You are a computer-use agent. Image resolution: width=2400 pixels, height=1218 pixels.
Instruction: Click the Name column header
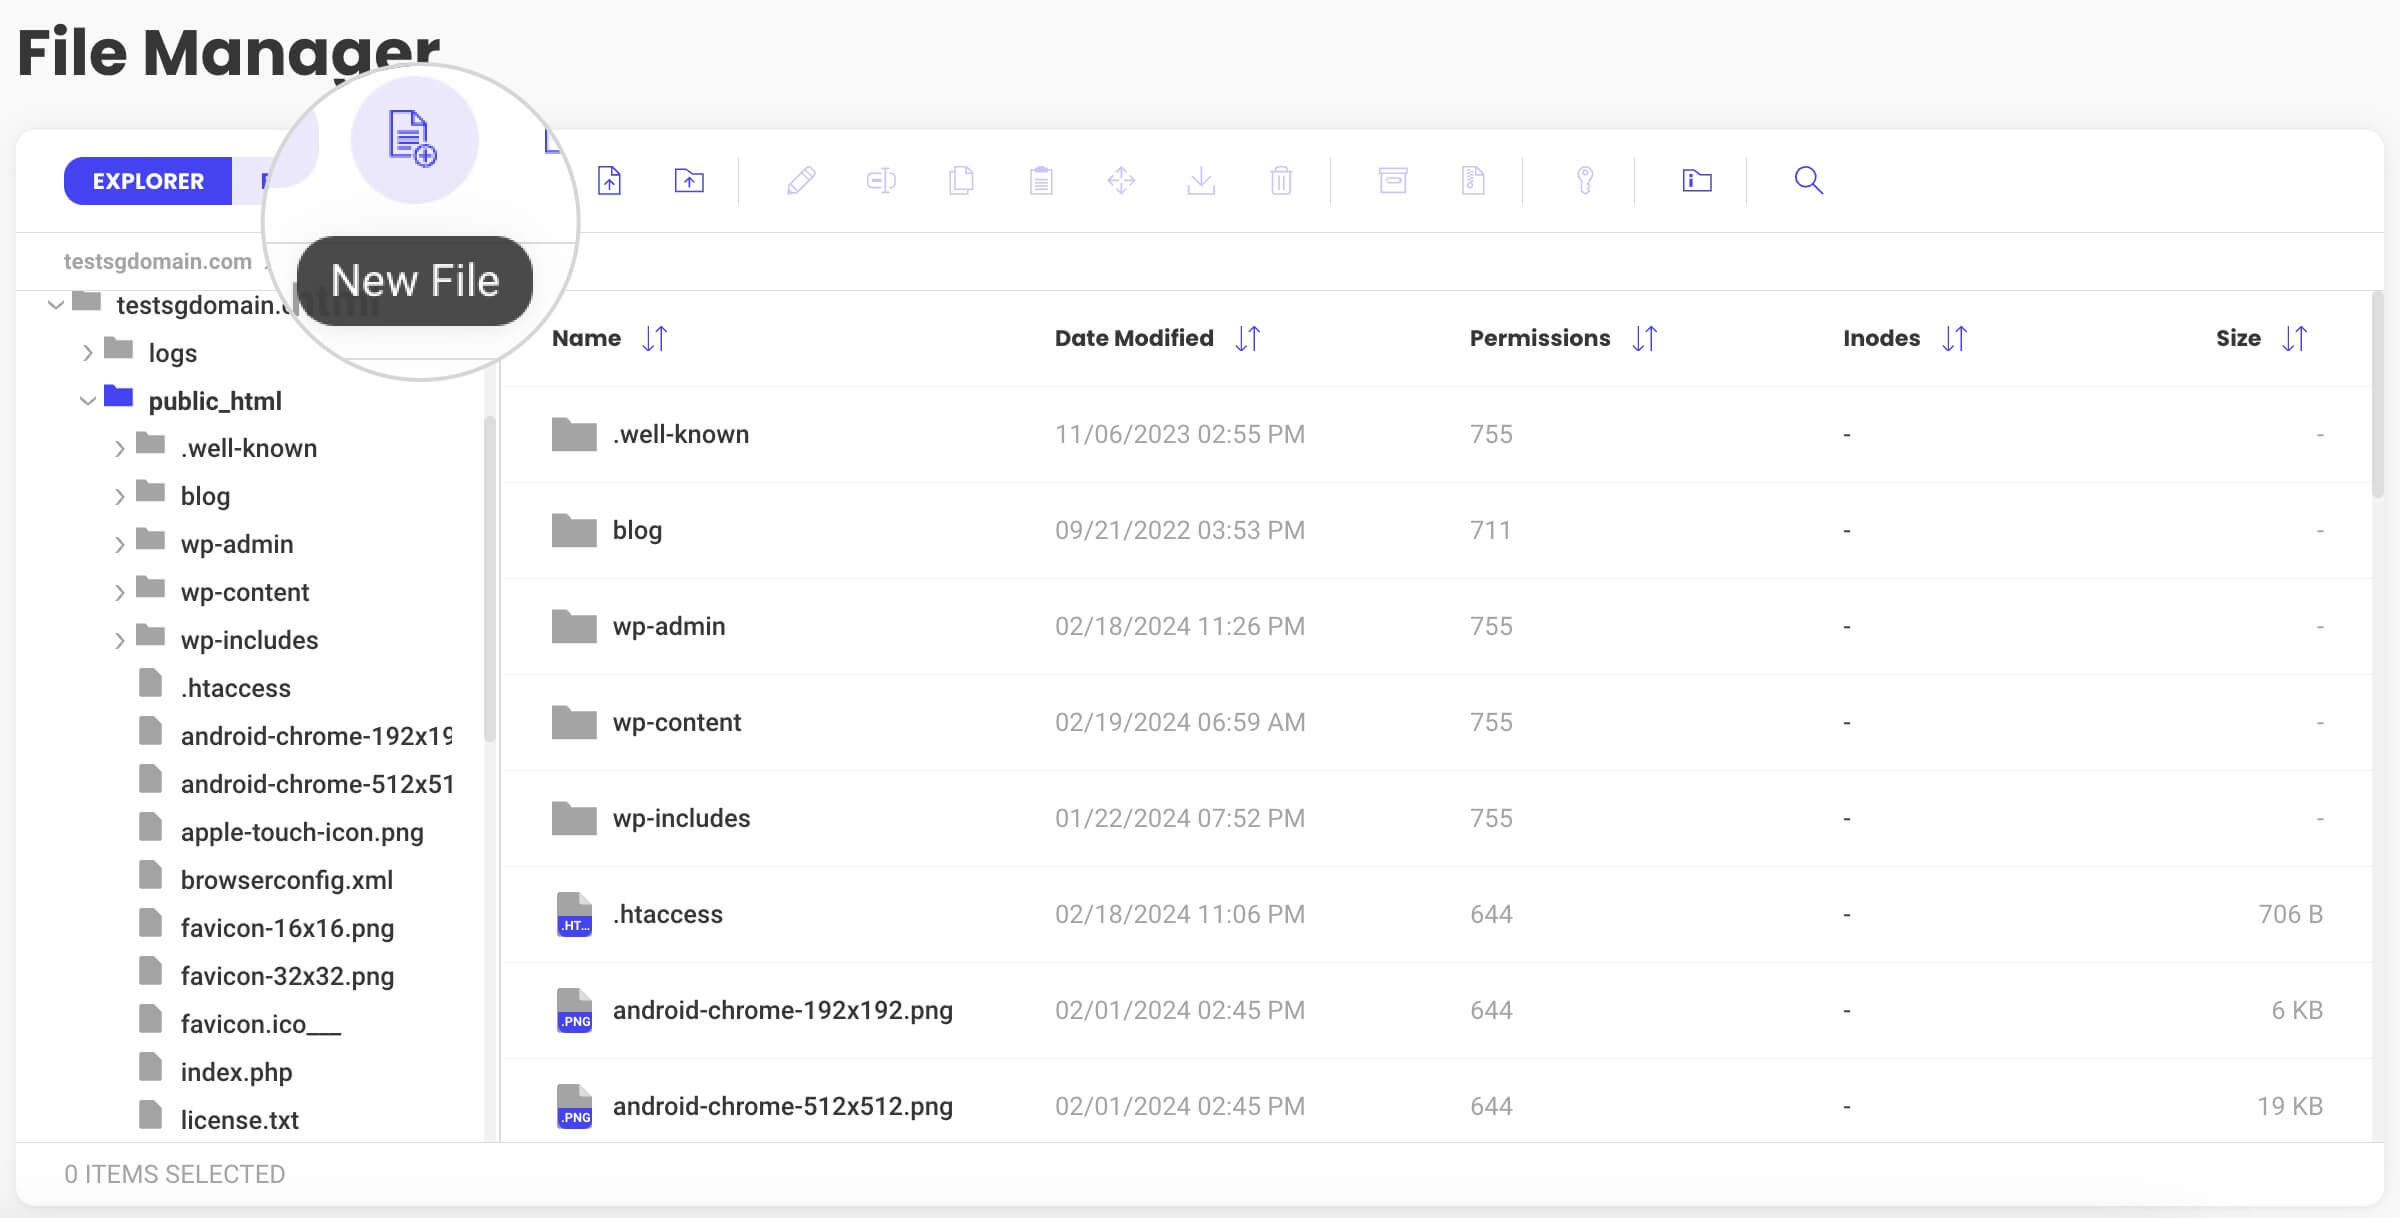(x=586, y=339)
